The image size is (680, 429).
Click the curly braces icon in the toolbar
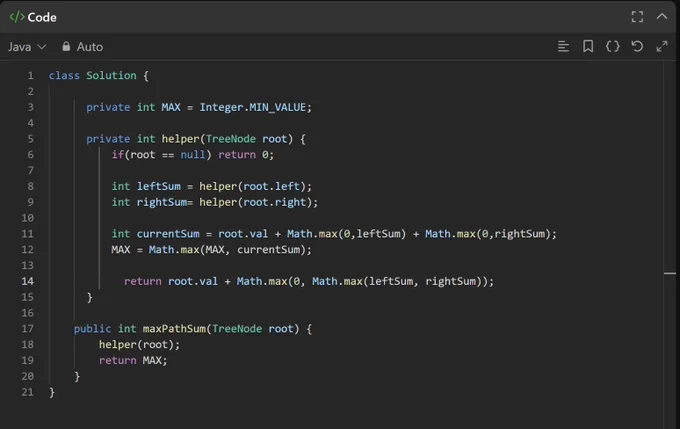click(x=612, y=46)
